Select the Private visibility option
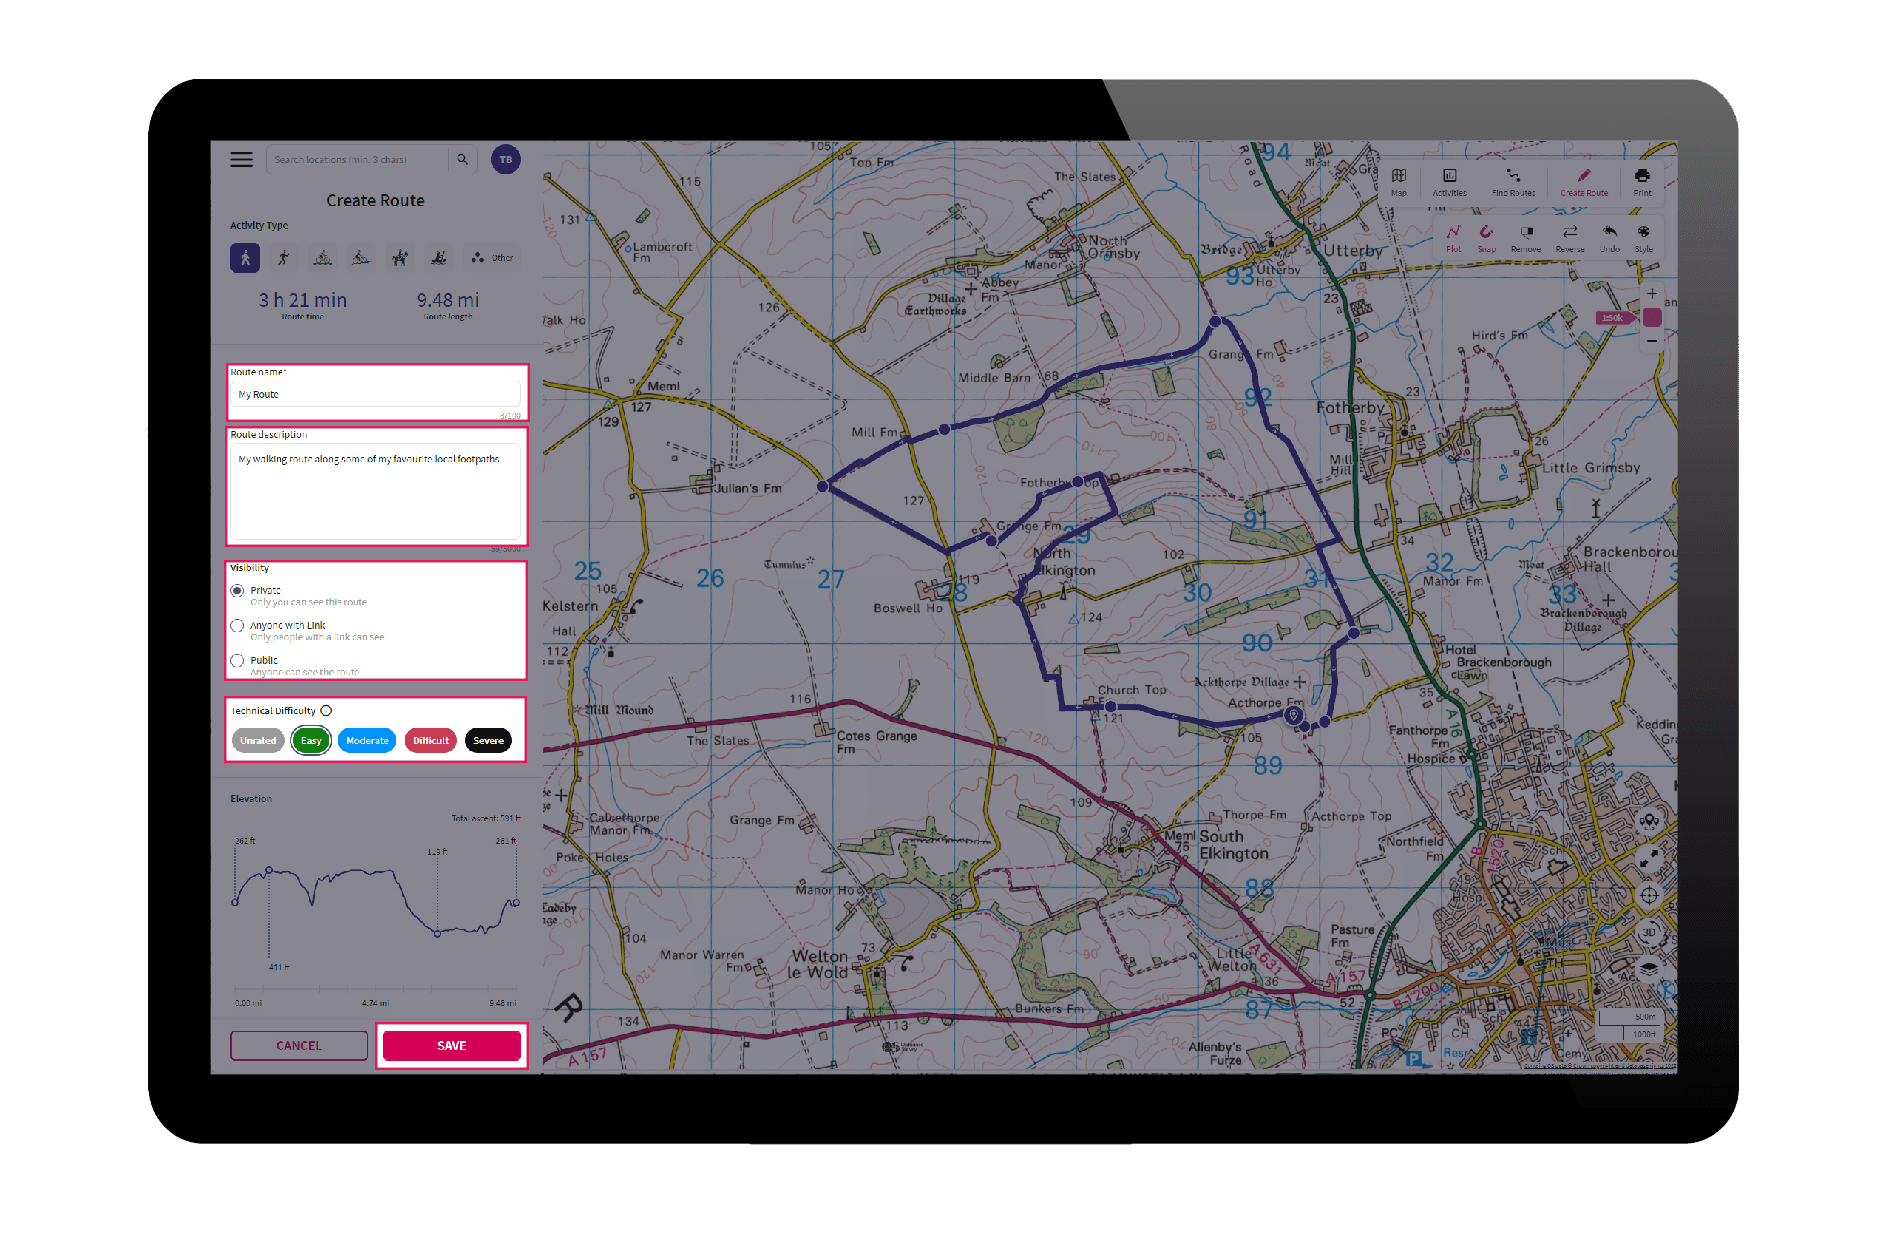The height and width of the screenshot is (1234, 1901). click(237, 590)
